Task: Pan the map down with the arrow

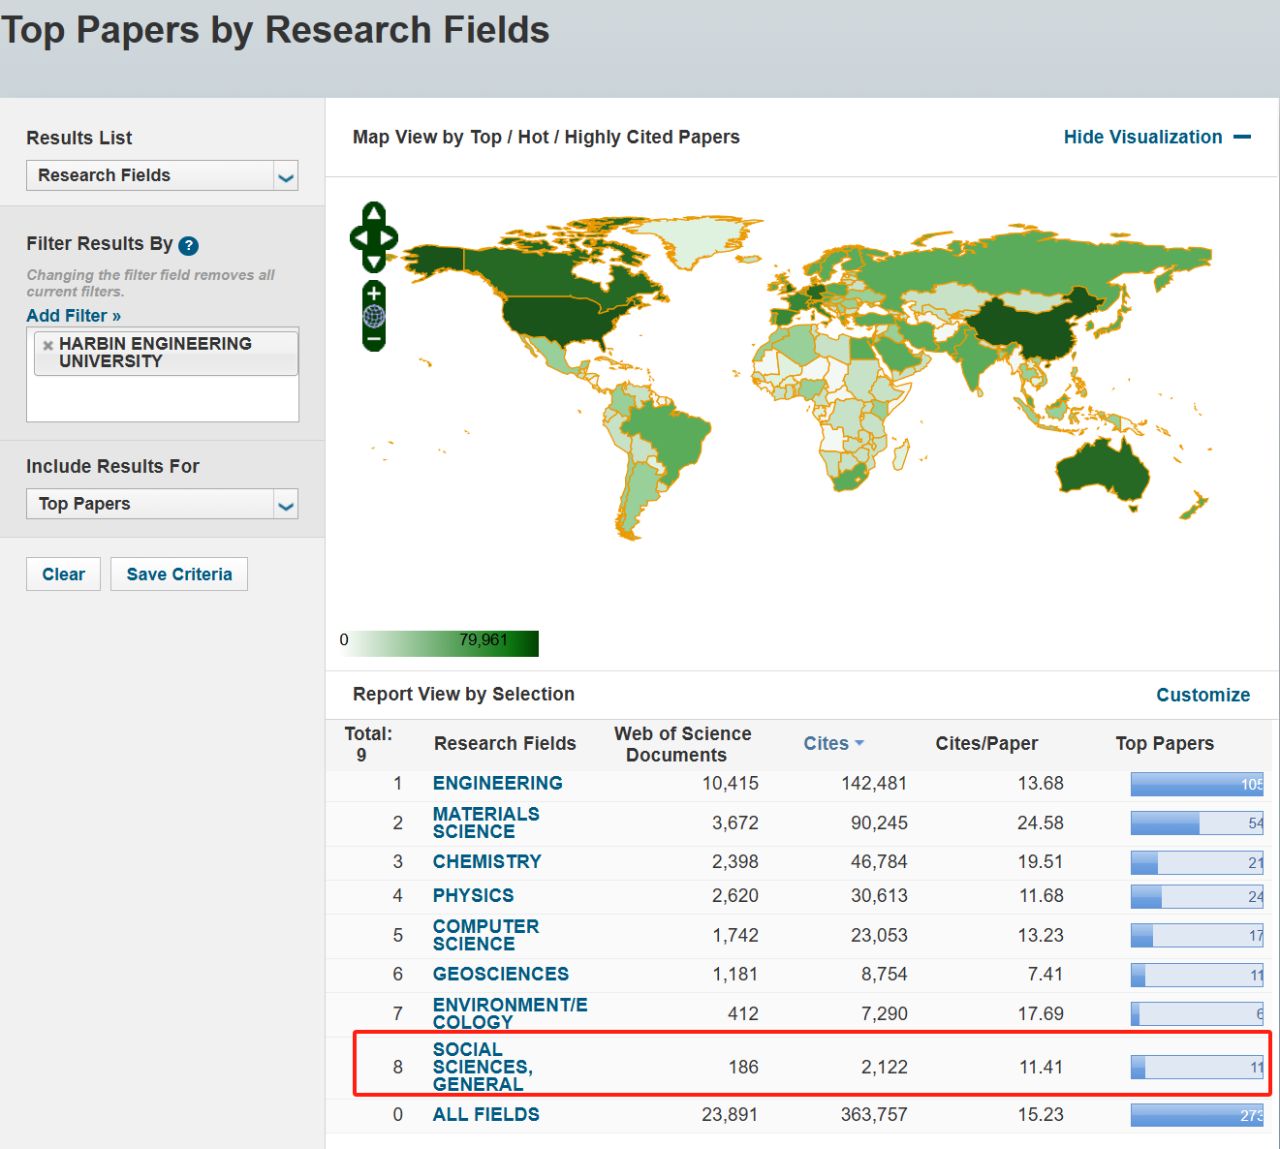Action: pos(374,263)
